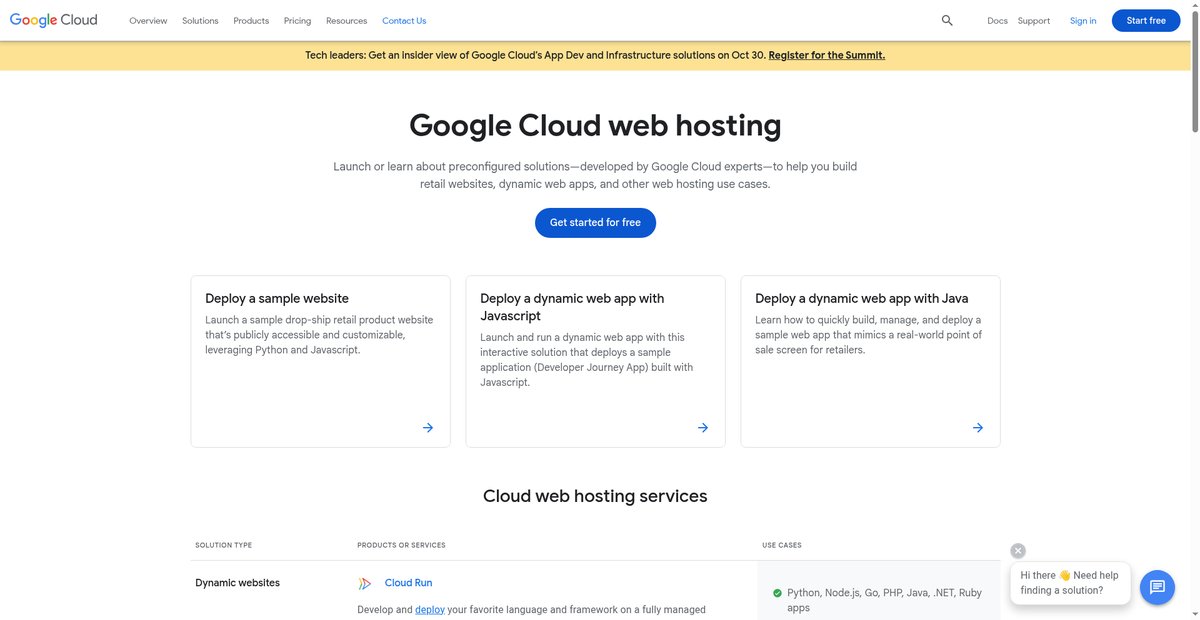
Task: Click Deploy a dynamic web app with Javascript title
Action: pos(572,307)
